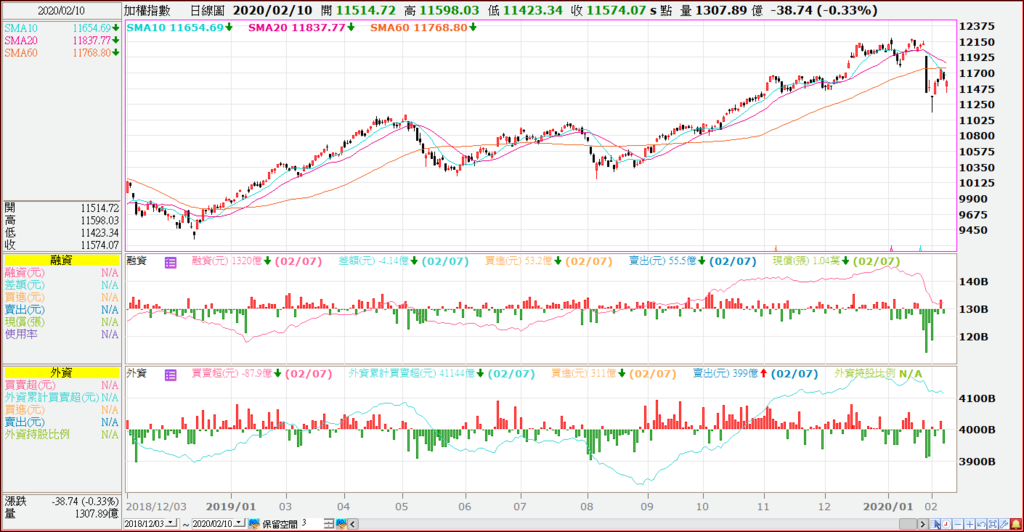The width and height of the screenshot is (1024, 532).
Task: Open the start date 2018/12/03 dropdown
Action: pos(170,523)
